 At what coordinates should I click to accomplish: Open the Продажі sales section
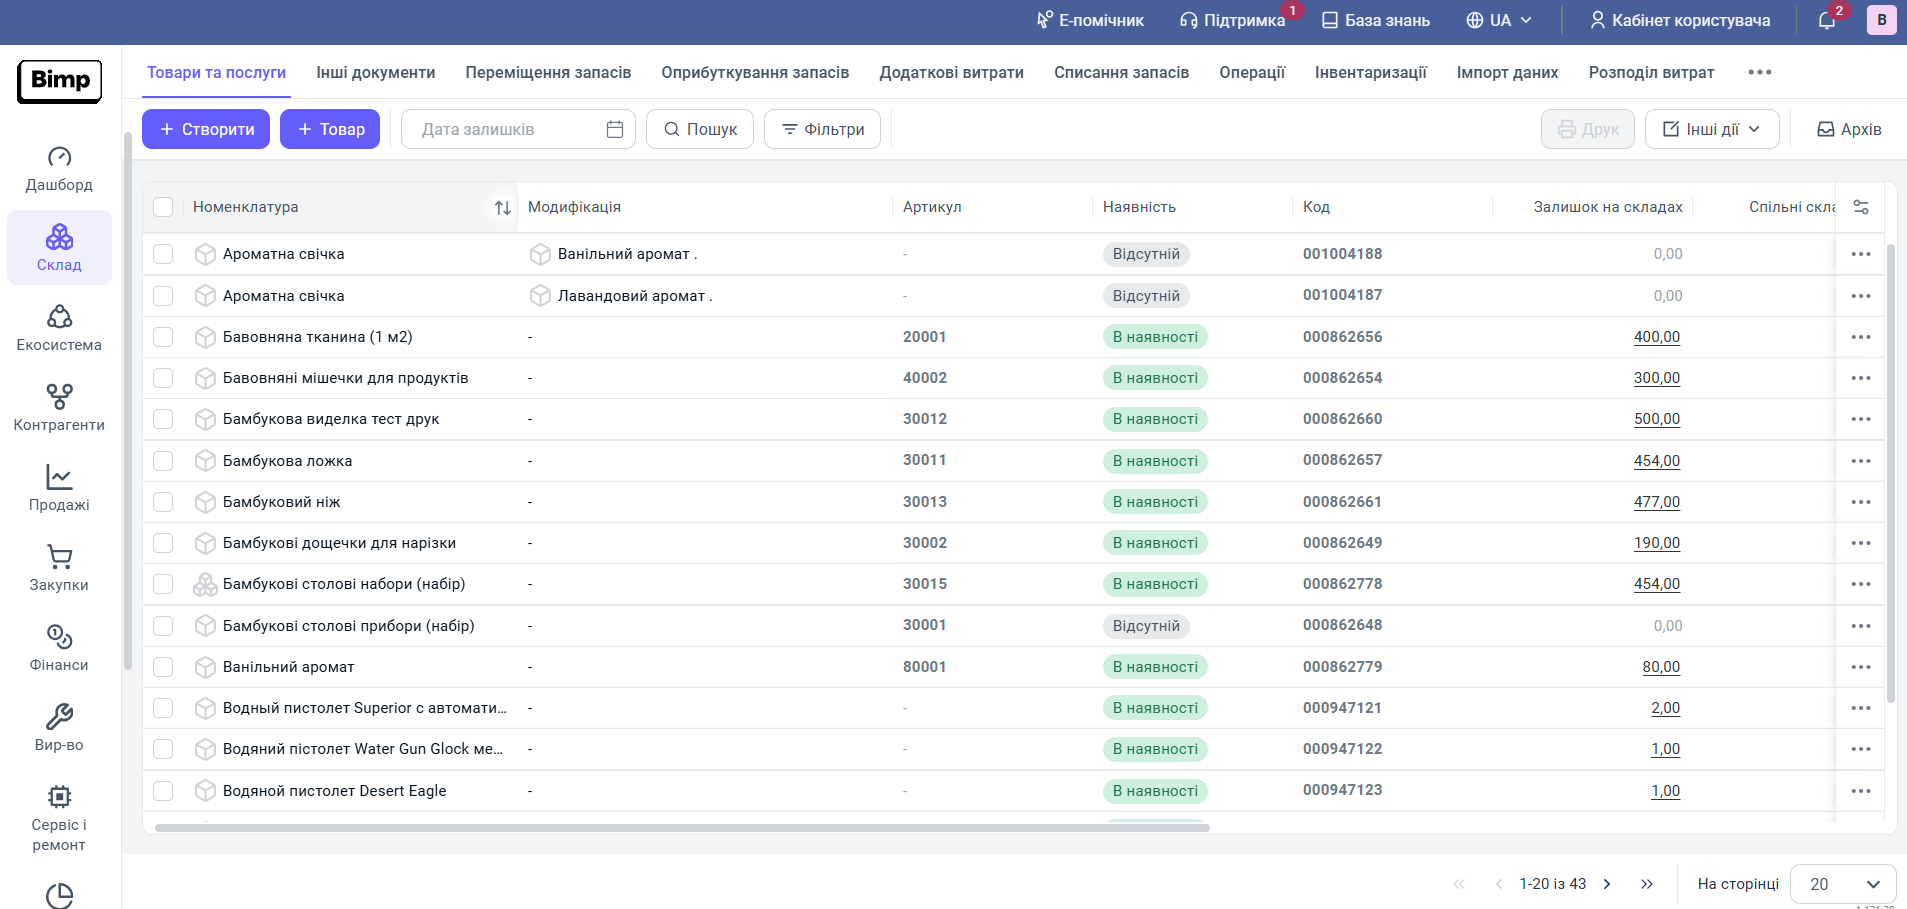(x=59, y=489)
